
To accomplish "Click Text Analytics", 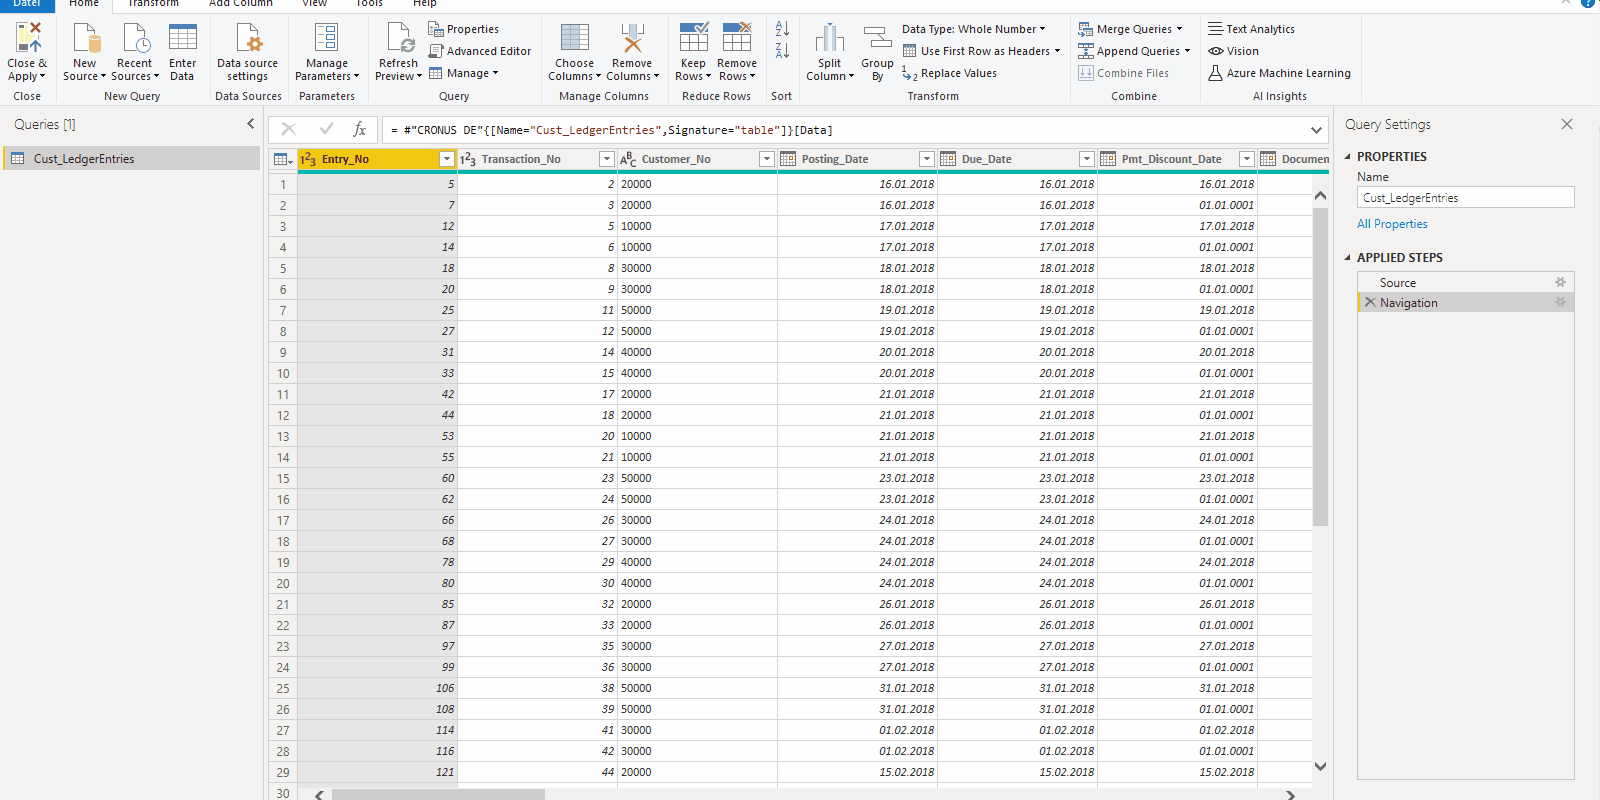I will pos(1251,29).
